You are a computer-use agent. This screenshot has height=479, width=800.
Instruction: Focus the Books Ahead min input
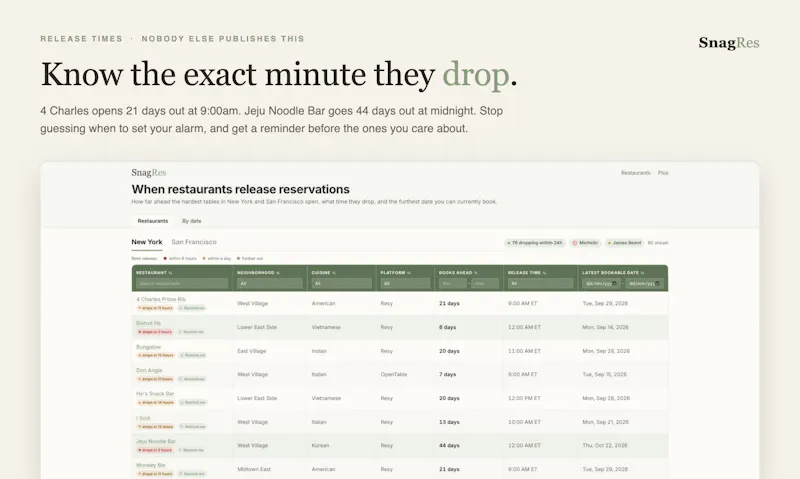(453, 284)
